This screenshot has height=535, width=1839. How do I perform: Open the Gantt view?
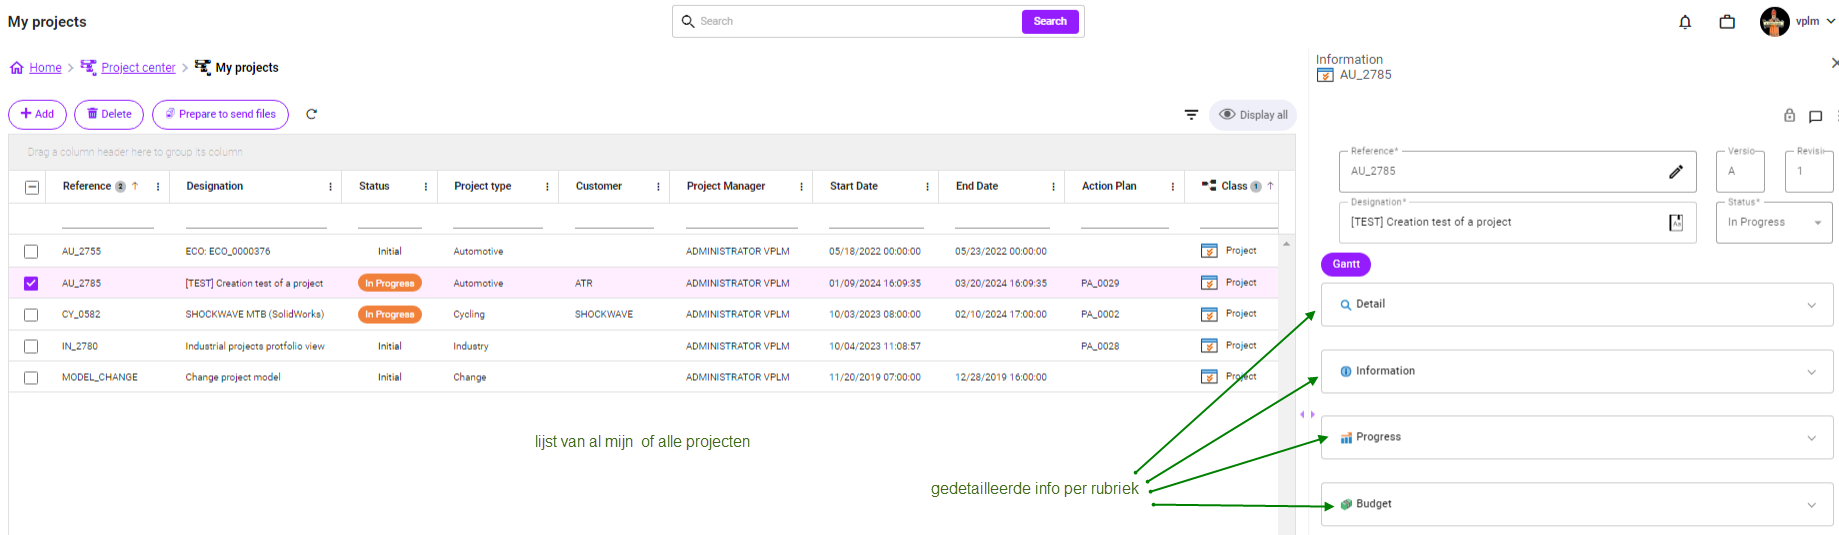coord(1346,264)
